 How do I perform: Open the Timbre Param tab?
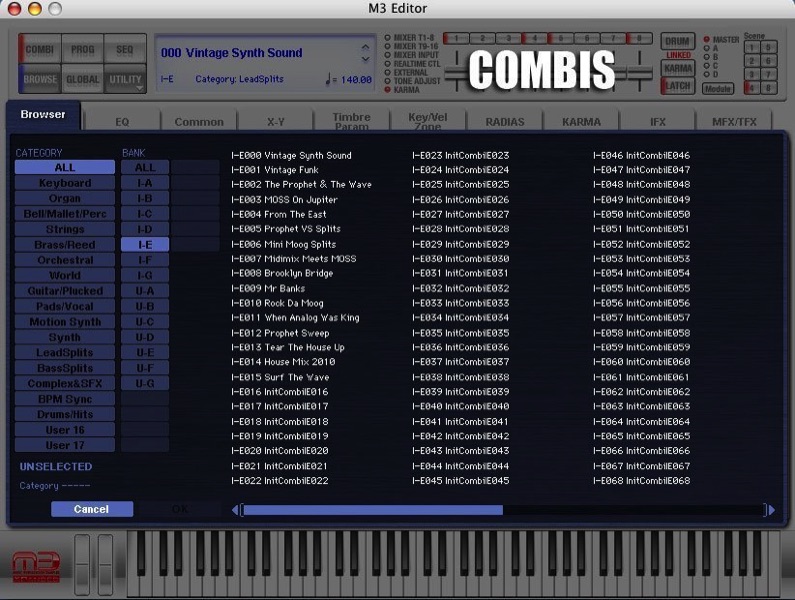tap(351, 122)
